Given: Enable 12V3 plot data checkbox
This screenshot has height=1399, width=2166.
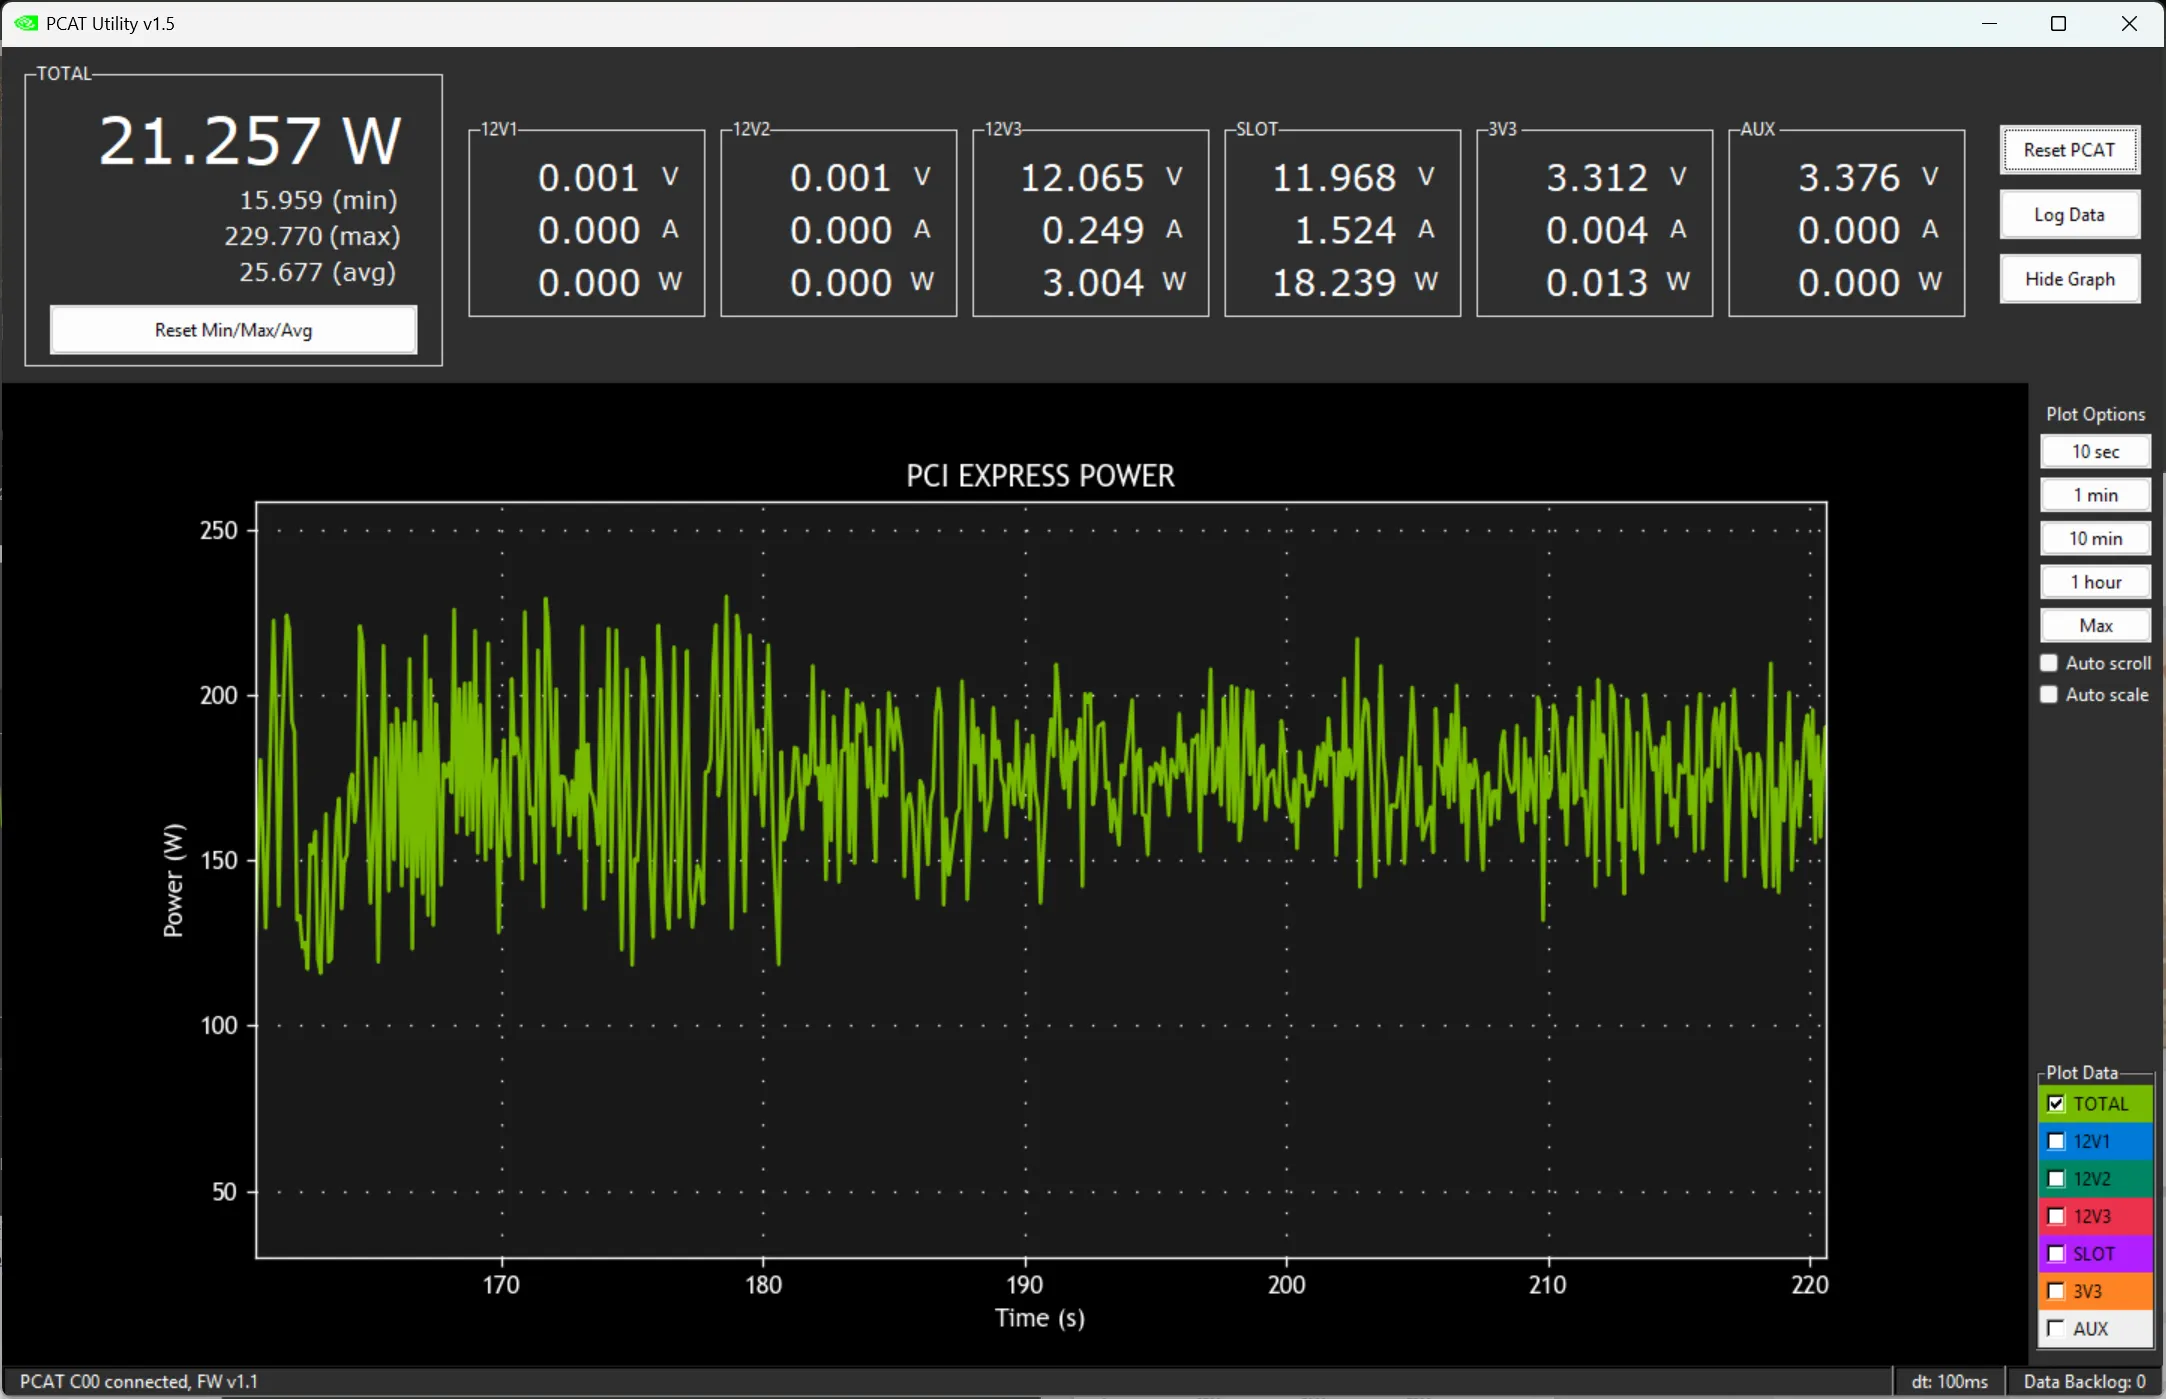Looking at the screenshot, I should tap(2056, 1216).
